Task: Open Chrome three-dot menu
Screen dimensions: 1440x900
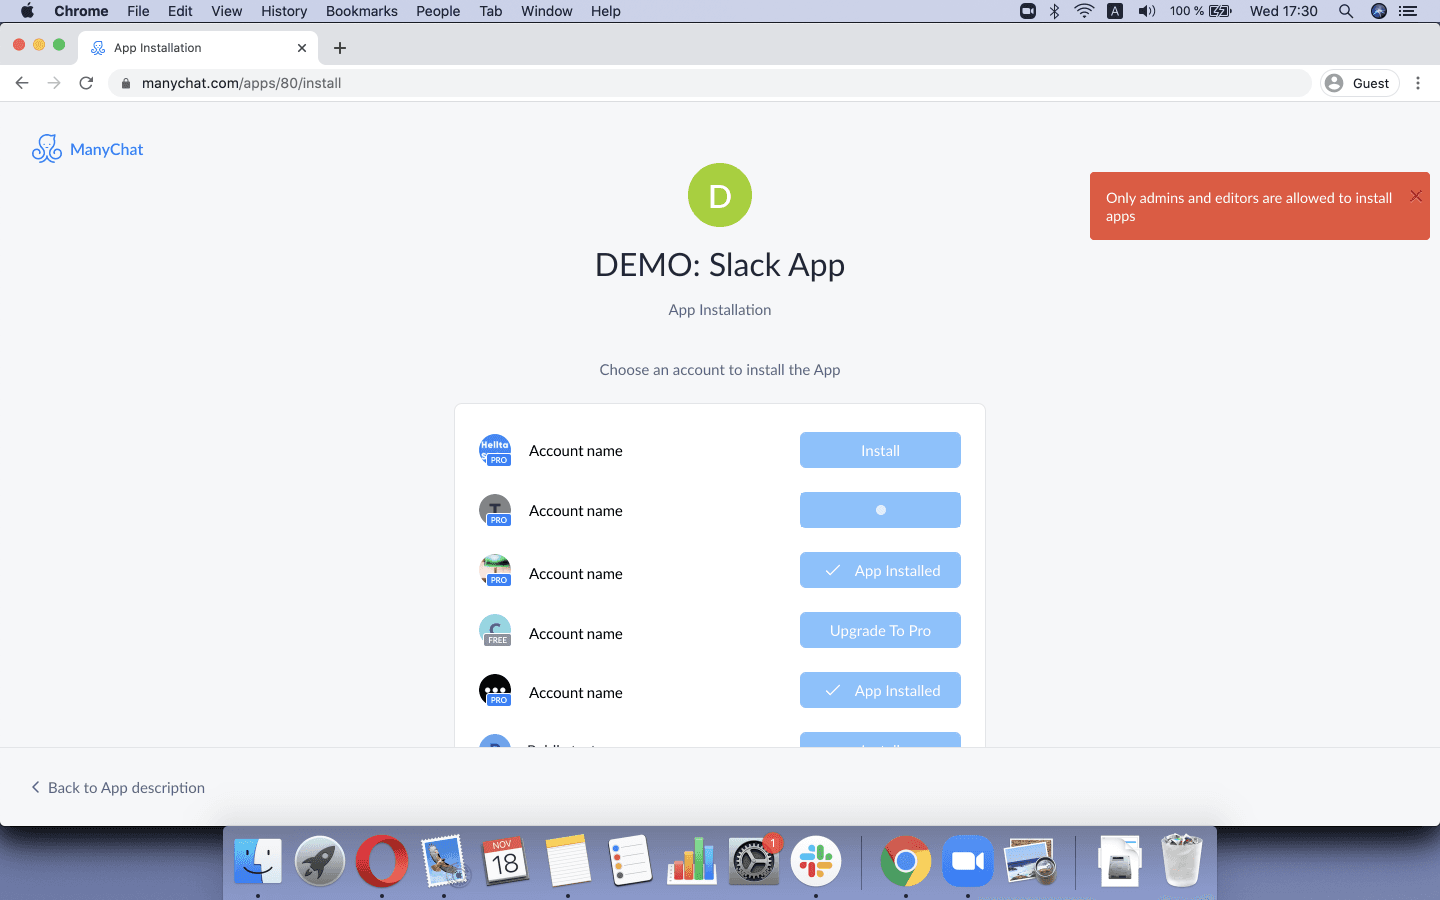Action: 1418,83
